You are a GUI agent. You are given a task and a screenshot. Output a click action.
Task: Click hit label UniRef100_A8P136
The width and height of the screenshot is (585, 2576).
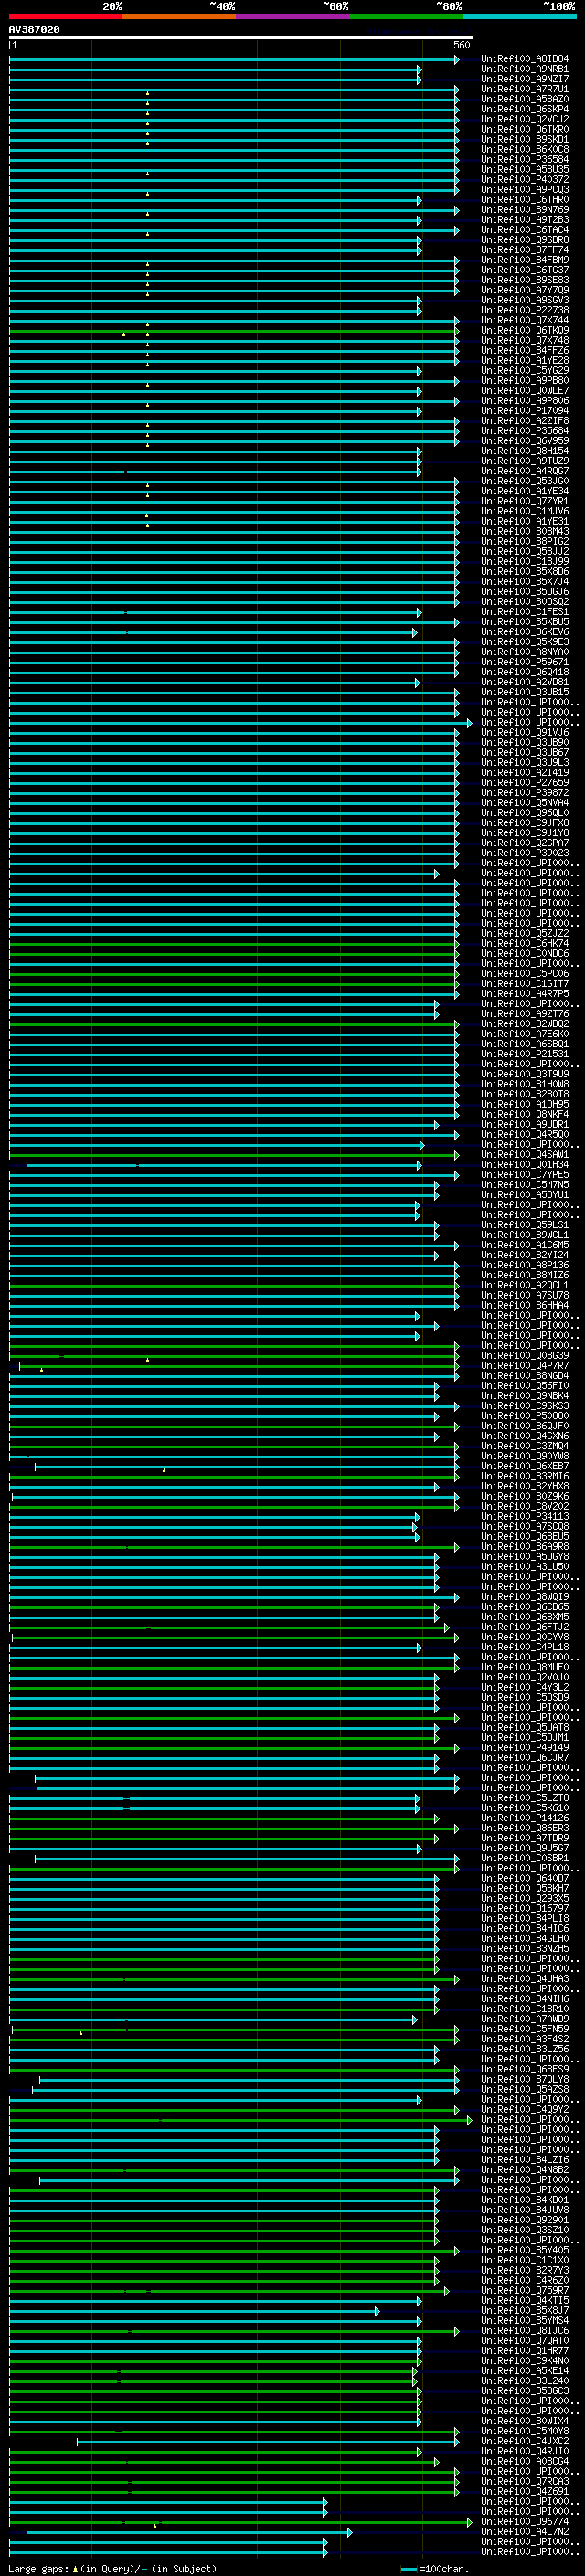[525, 1265]
